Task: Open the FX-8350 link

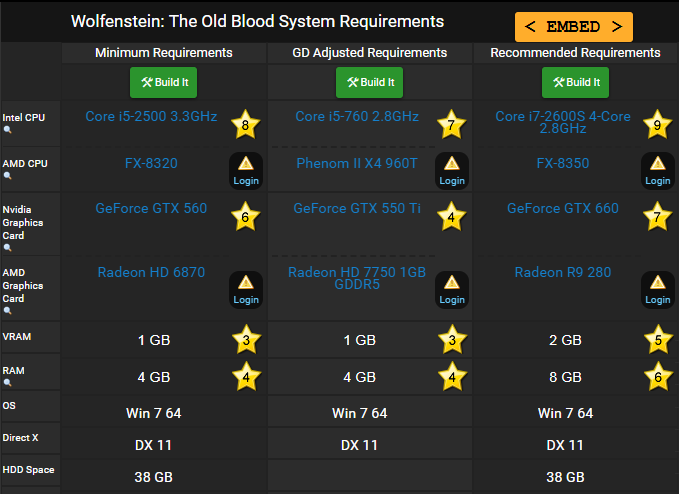Action: [563, 163]
